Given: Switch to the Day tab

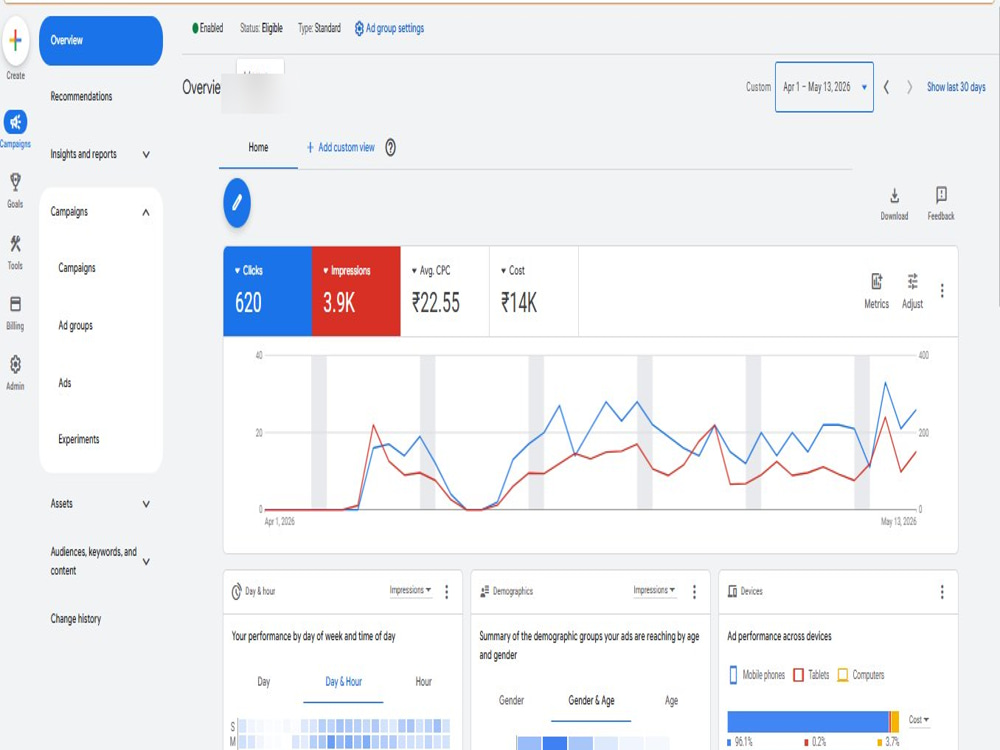Looking at the screenshot, I should click(x=263, y=682).
